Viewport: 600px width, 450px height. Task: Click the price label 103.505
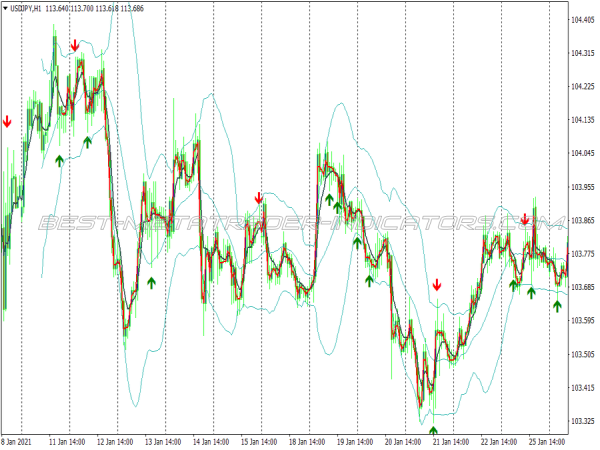[x=583, y=354]
